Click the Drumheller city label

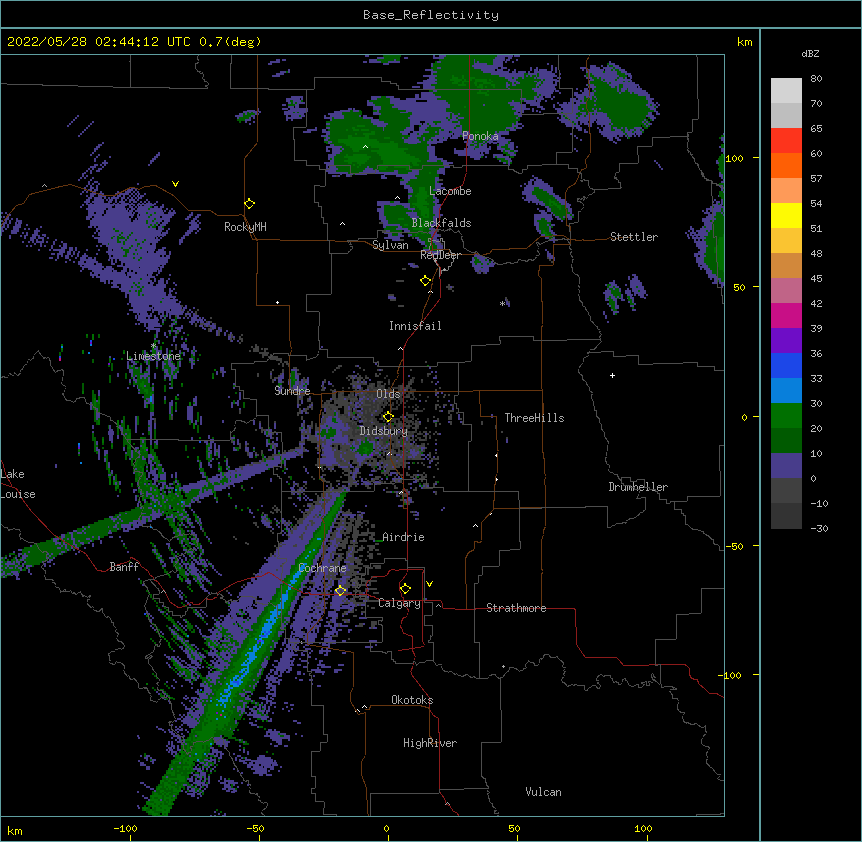pos(638,487)
